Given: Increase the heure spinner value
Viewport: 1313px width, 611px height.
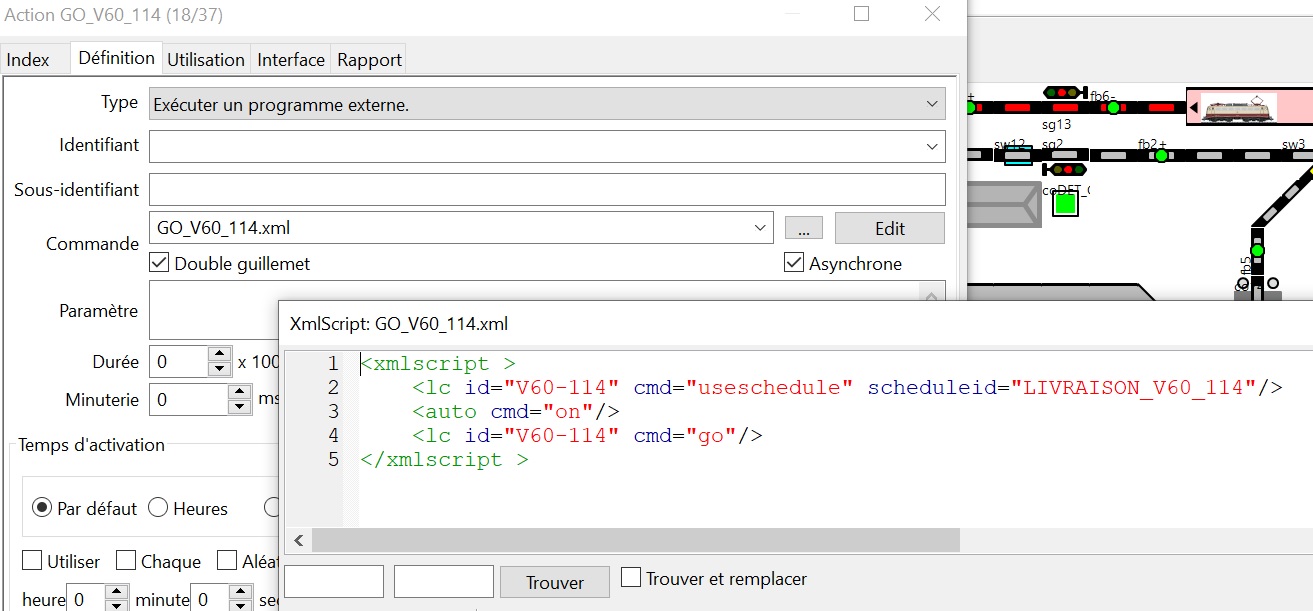Looking at the screenshot, I should pyautogui.click(x=116, y=592).
